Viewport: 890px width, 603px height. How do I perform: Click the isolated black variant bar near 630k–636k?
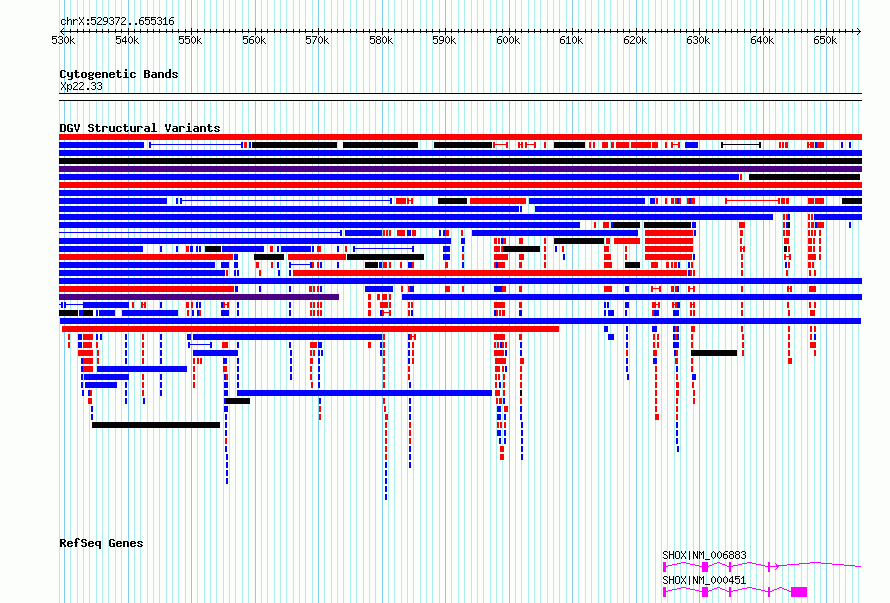(x=714, y=353)
